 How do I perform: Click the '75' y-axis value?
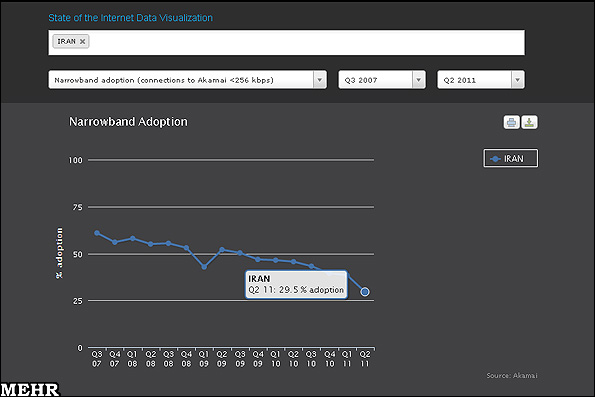click(x=77, y=207)
